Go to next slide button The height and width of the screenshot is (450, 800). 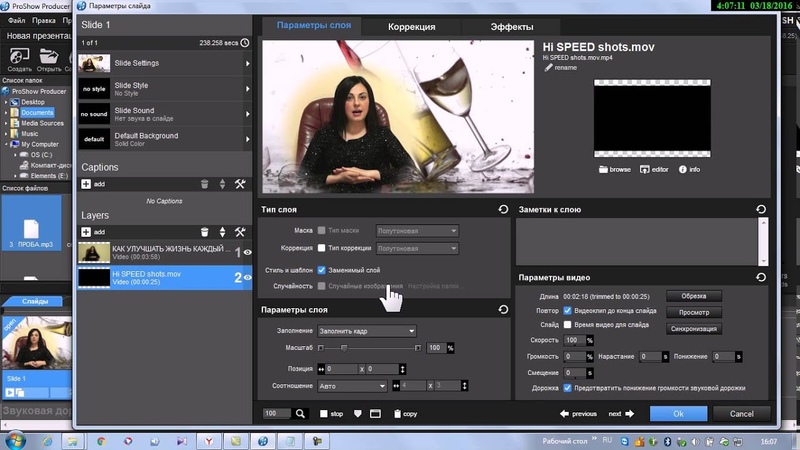tap(621, 414)
